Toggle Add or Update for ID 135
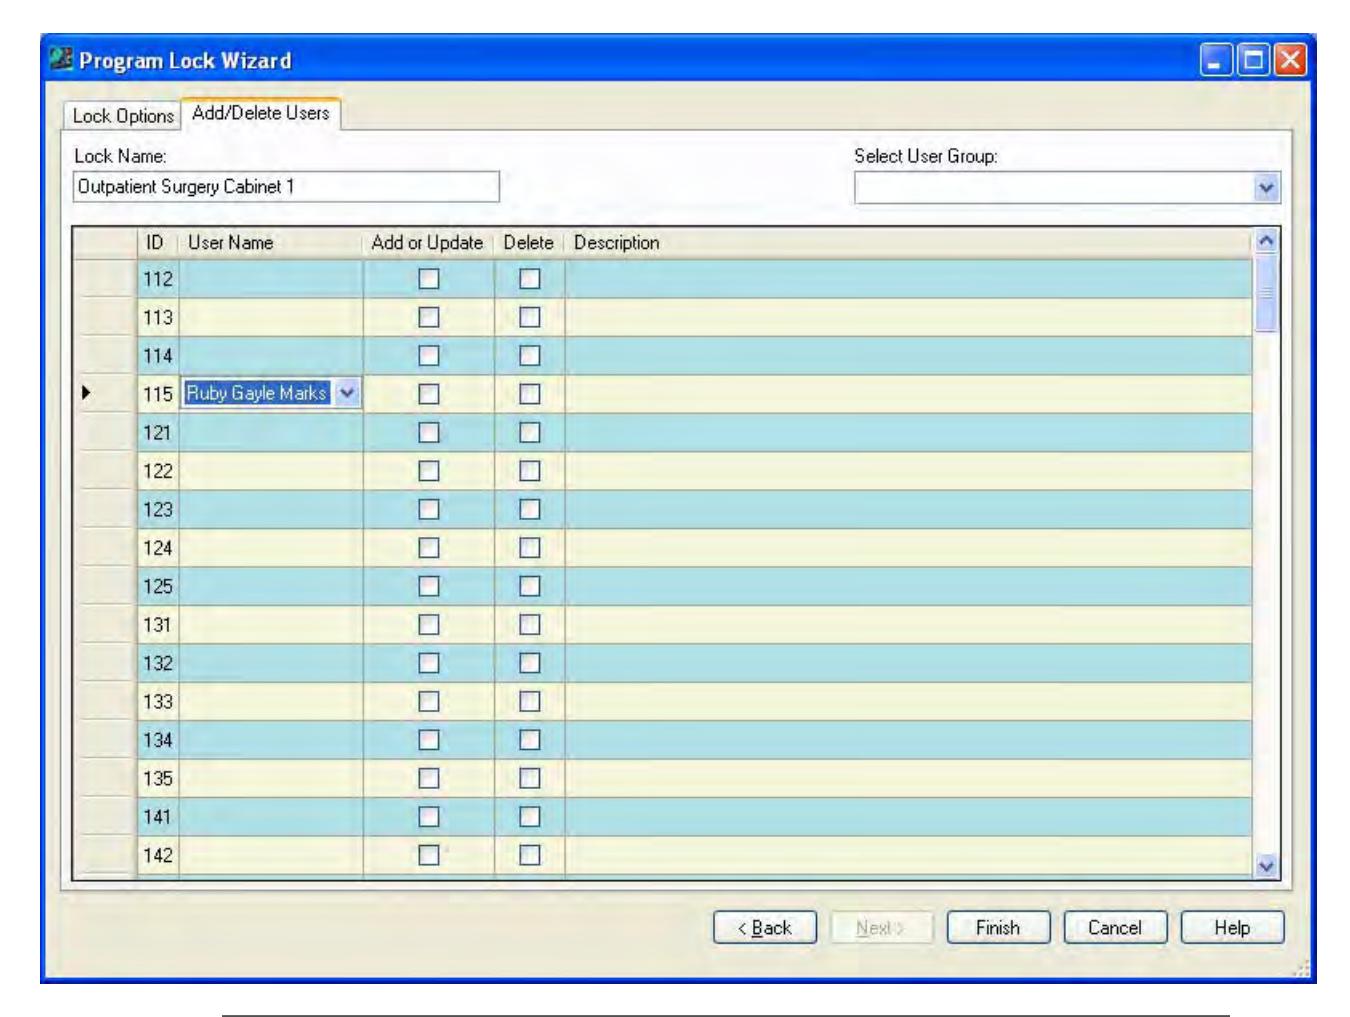1350x1017 pixels. click(429, 778)
